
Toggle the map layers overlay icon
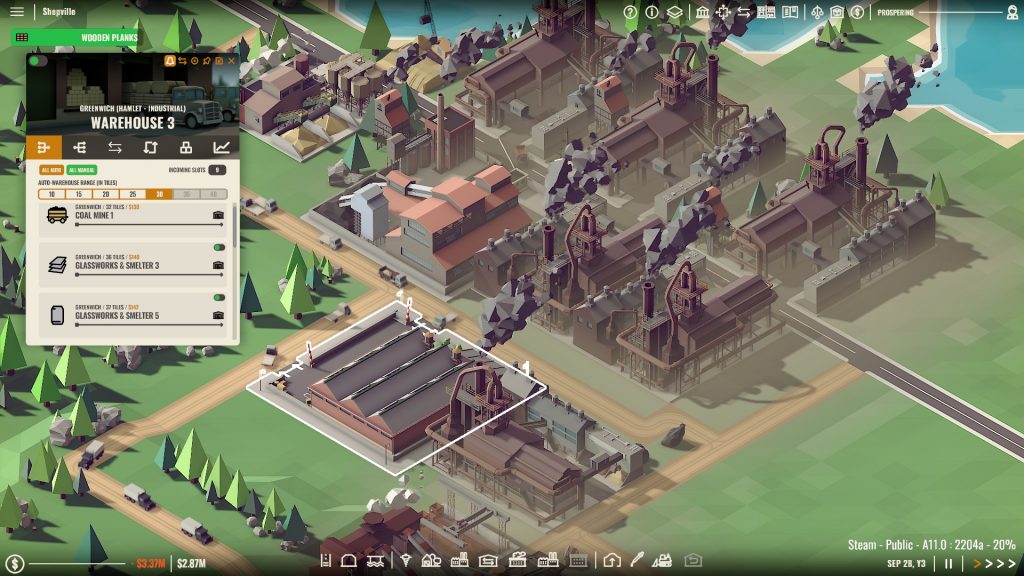coord(674,13)
